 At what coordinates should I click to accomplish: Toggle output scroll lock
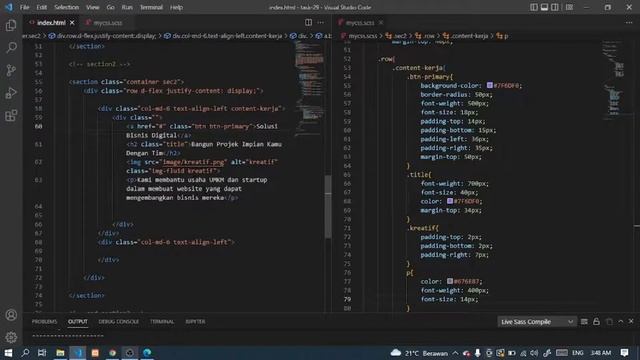click(x=596, y=322)
